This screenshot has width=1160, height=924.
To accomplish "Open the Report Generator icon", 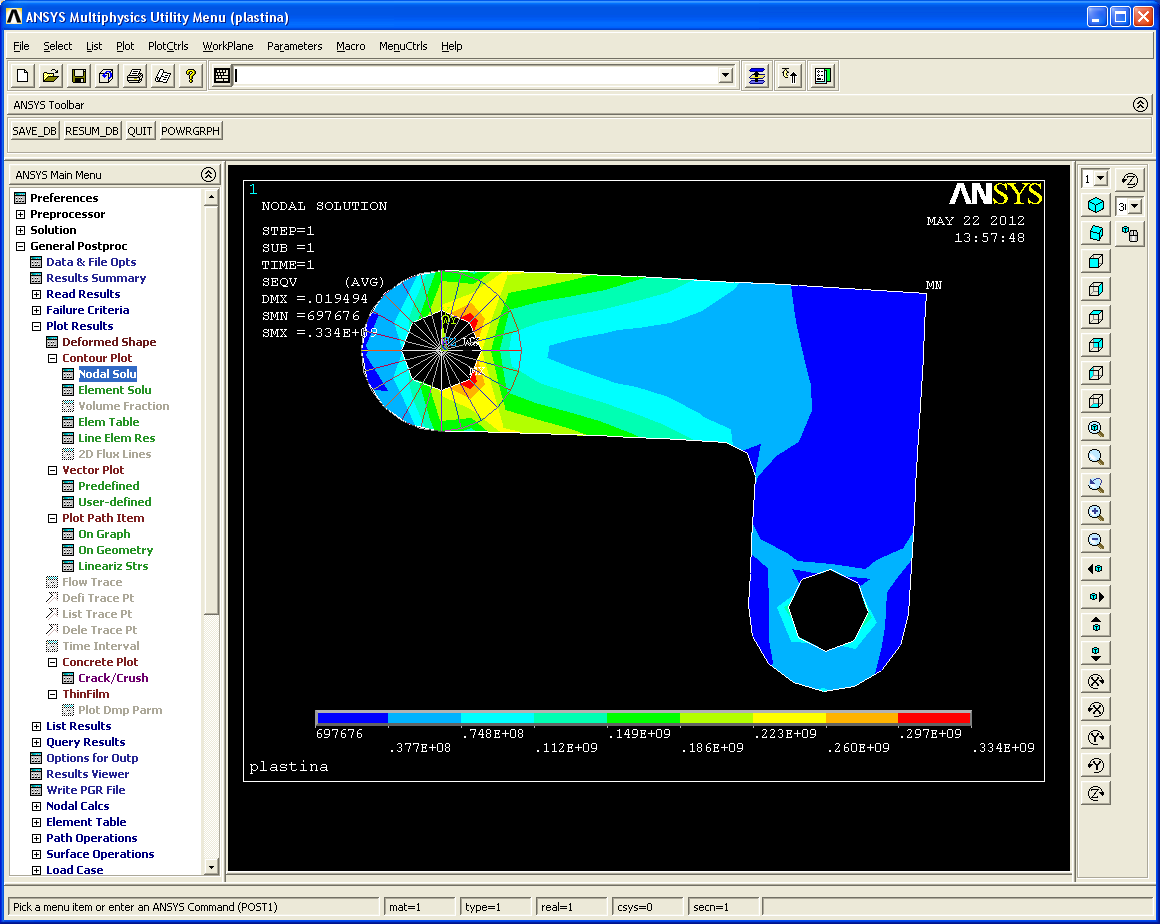I will coord(163,75).
